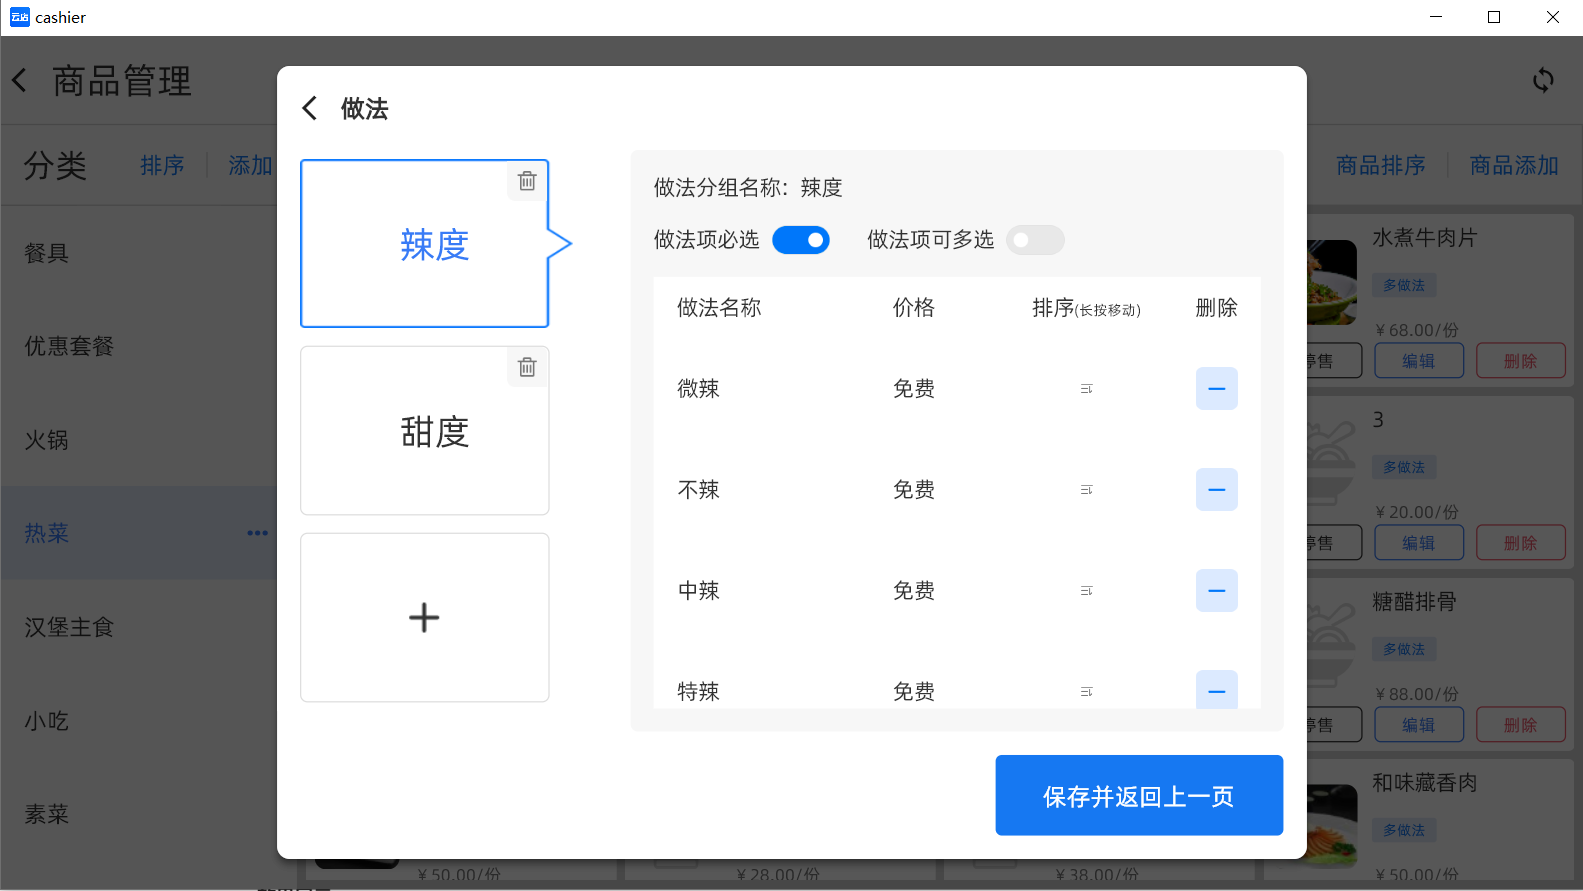Click the sort handle for 微辣
1583x891 pixels.
click(x=1086, y=389)
